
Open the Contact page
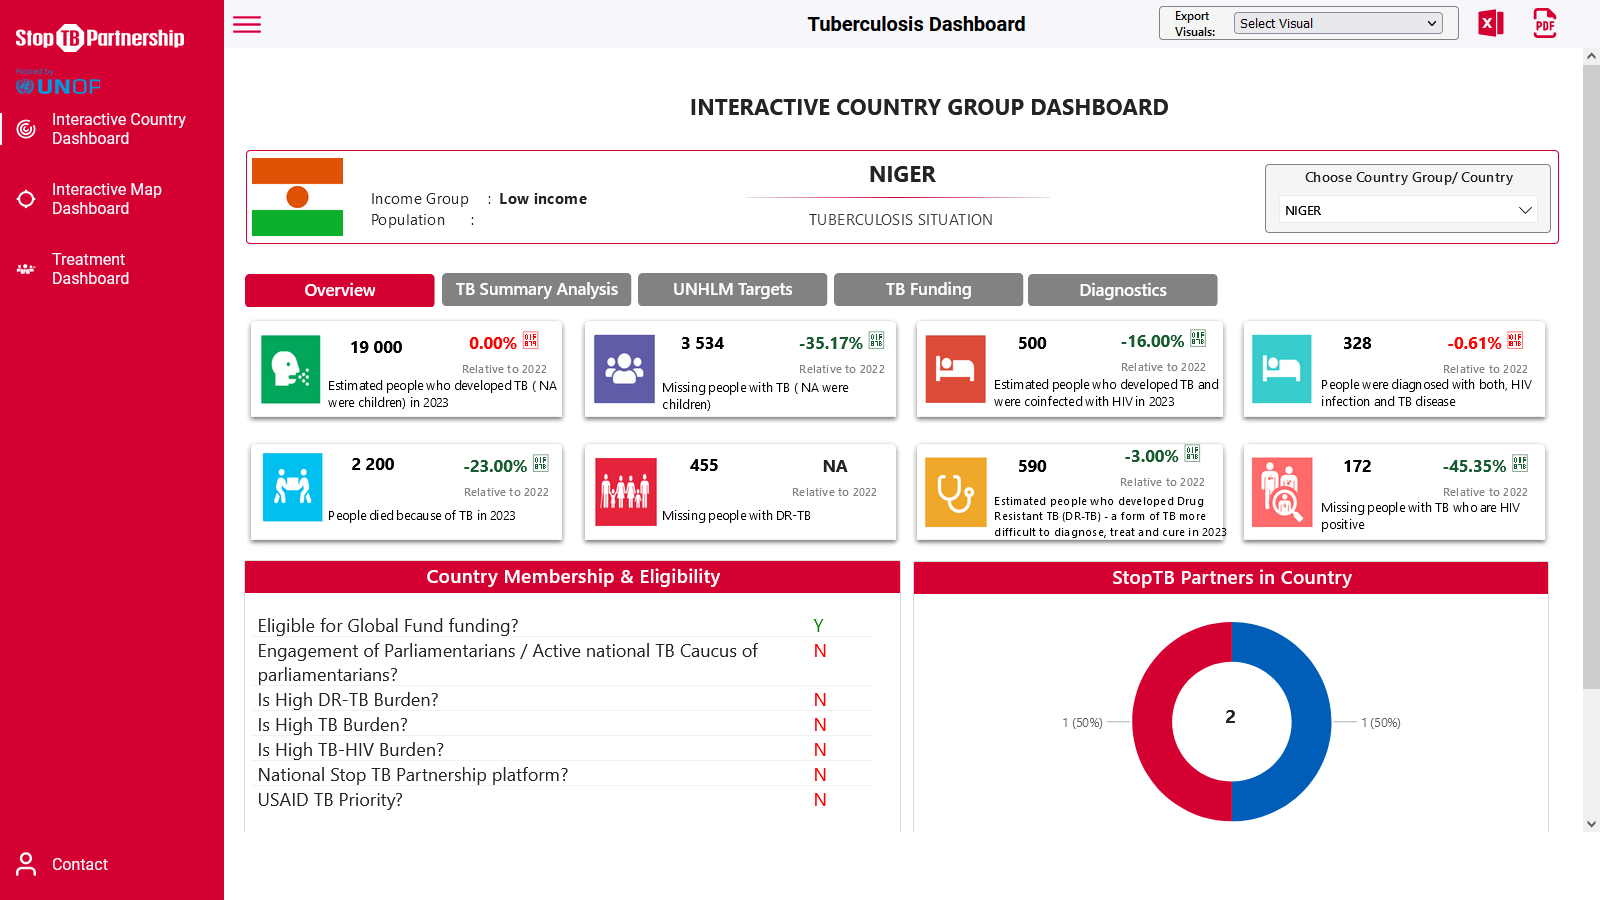click(79, 864)
